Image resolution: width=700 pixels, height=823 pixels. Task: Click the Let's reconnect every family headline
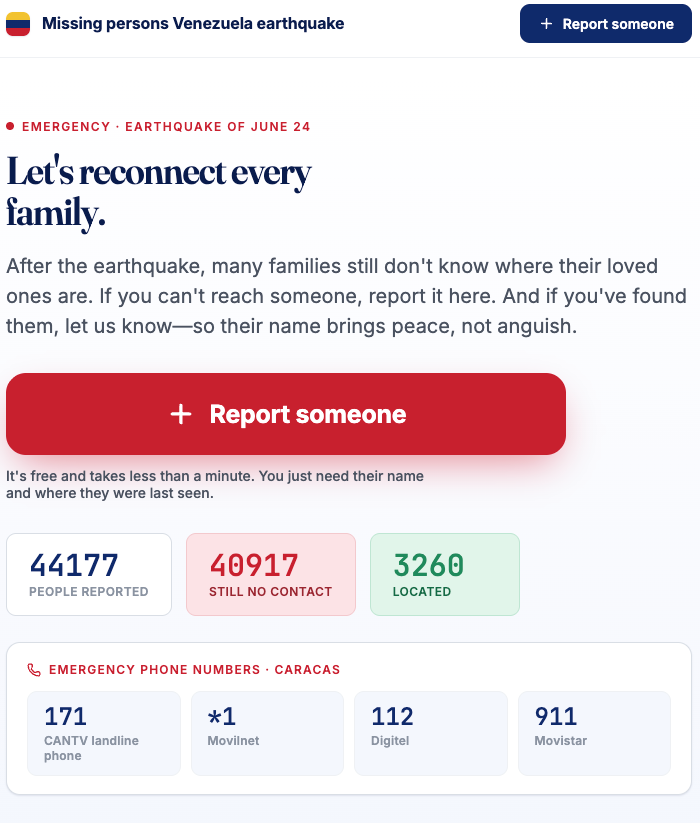[x=158, y=193]
